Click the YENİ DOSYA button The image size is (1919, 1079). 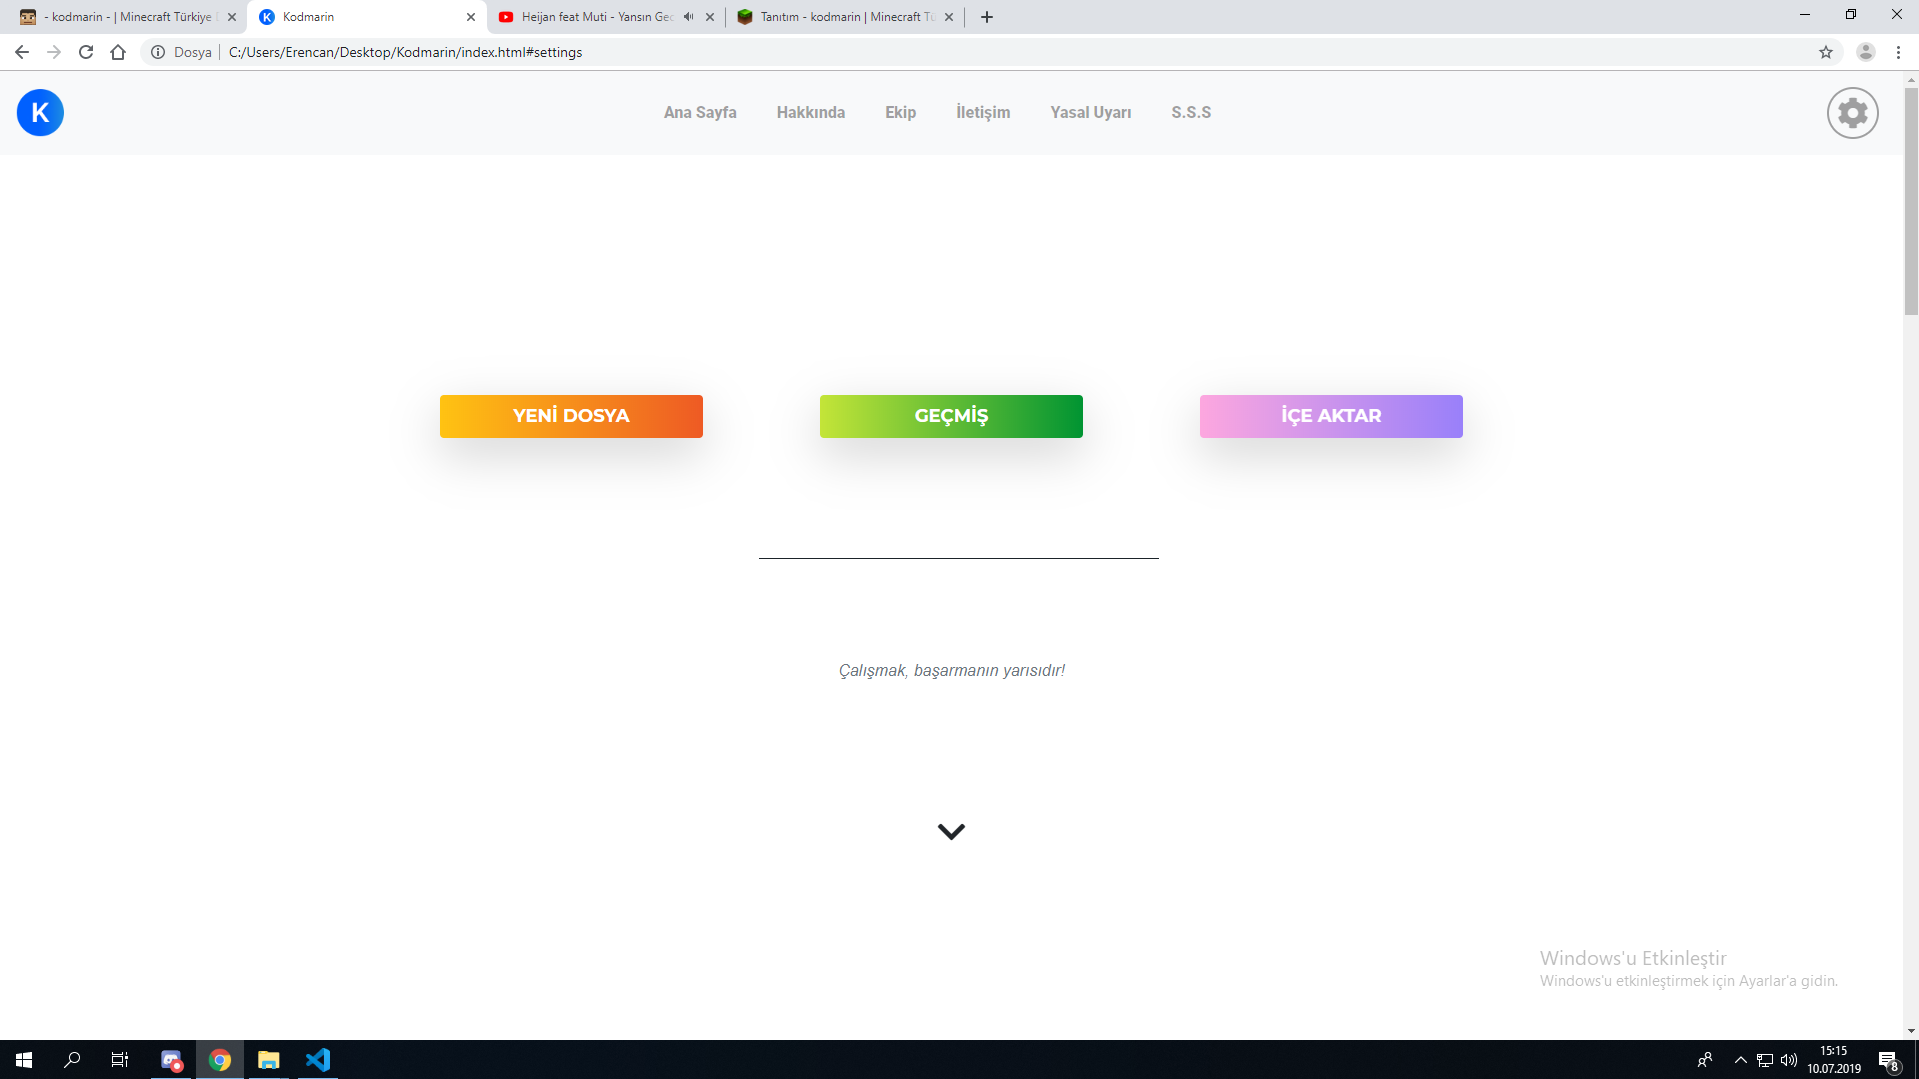click(571, 416)
